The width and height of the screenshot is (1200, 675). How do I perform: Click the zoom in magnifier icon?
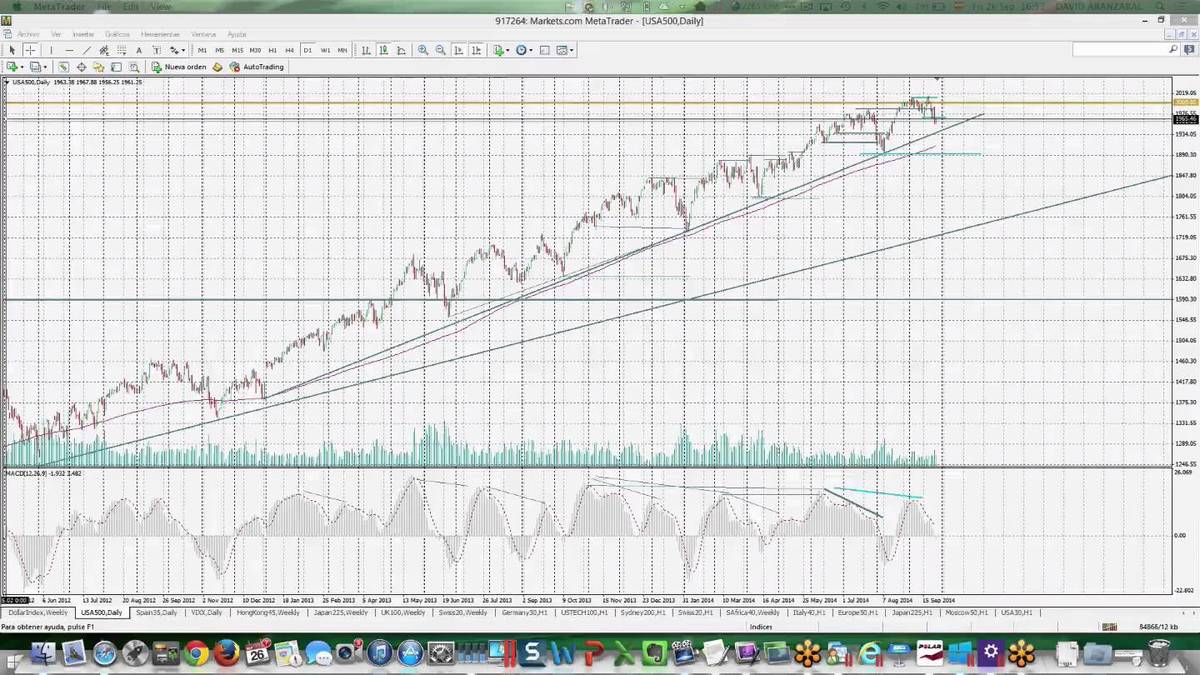(x=423, y=50)
